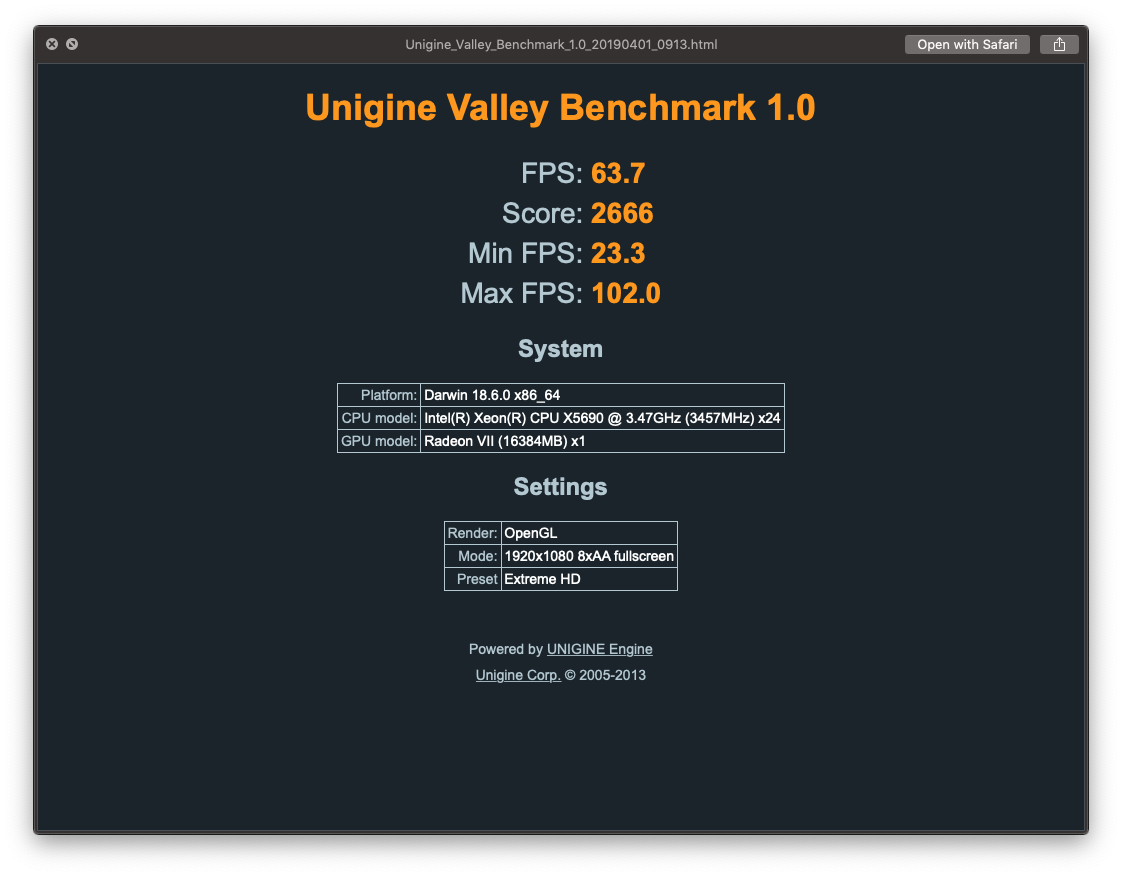Click the Min FPS: label
This screenshot has width=1122, height=876.
[x=526, y=253]
